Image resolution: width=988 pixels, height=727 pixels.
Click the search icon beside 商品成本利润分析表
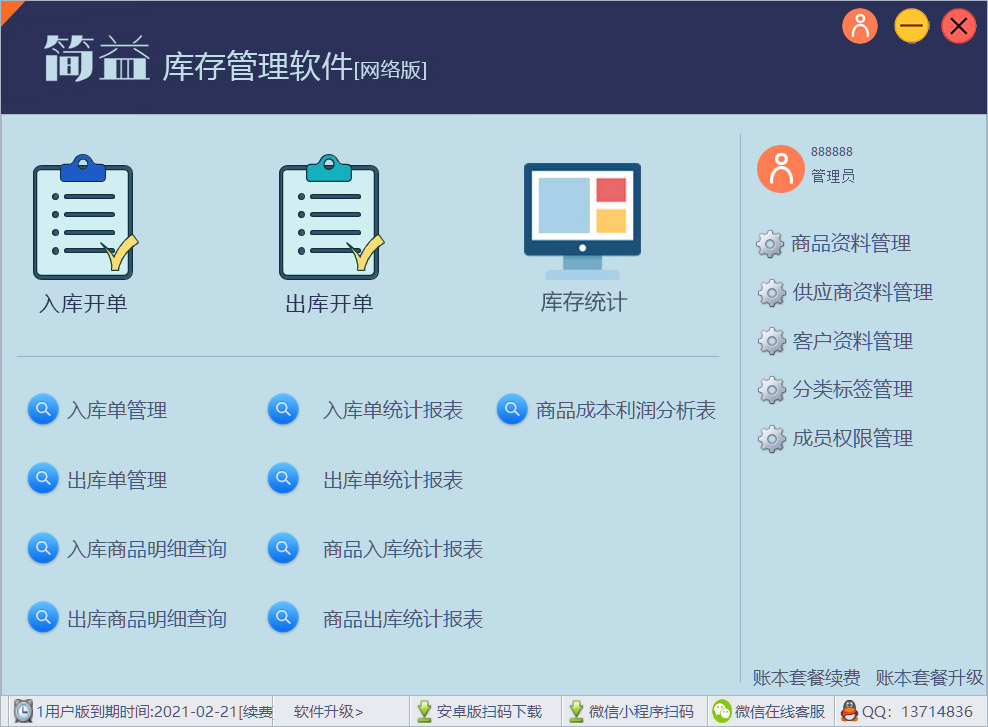(x=512, y=409)
